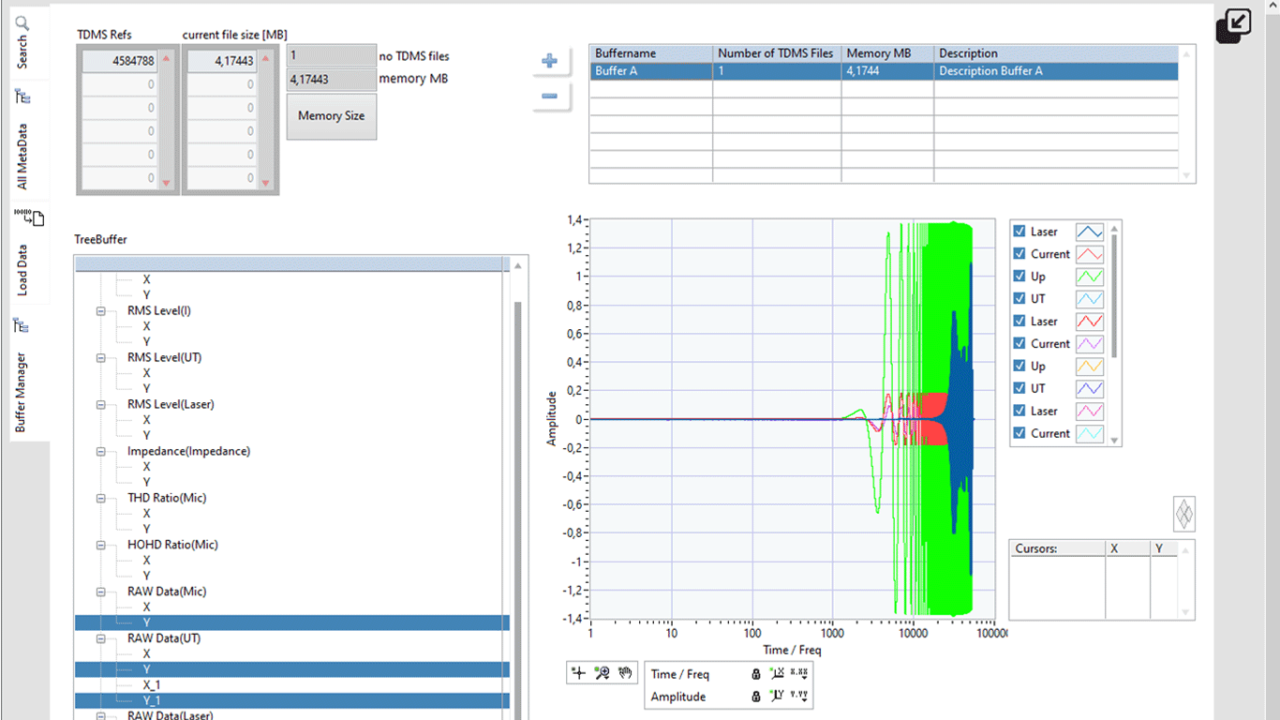Click the Memory Size button

click(331, 116)
